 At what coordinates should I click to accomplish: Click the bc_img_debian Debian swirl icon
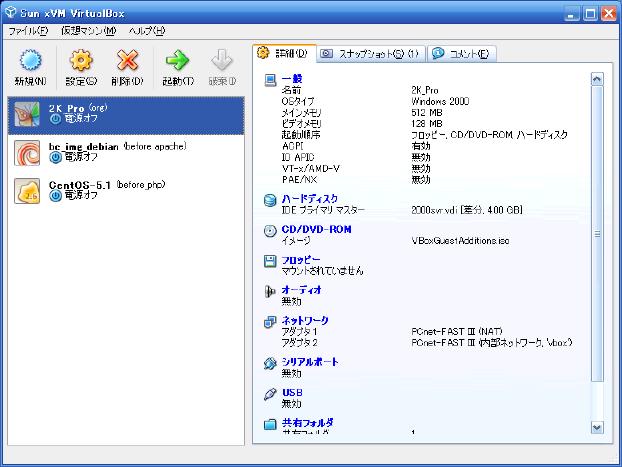coord(27,153)
